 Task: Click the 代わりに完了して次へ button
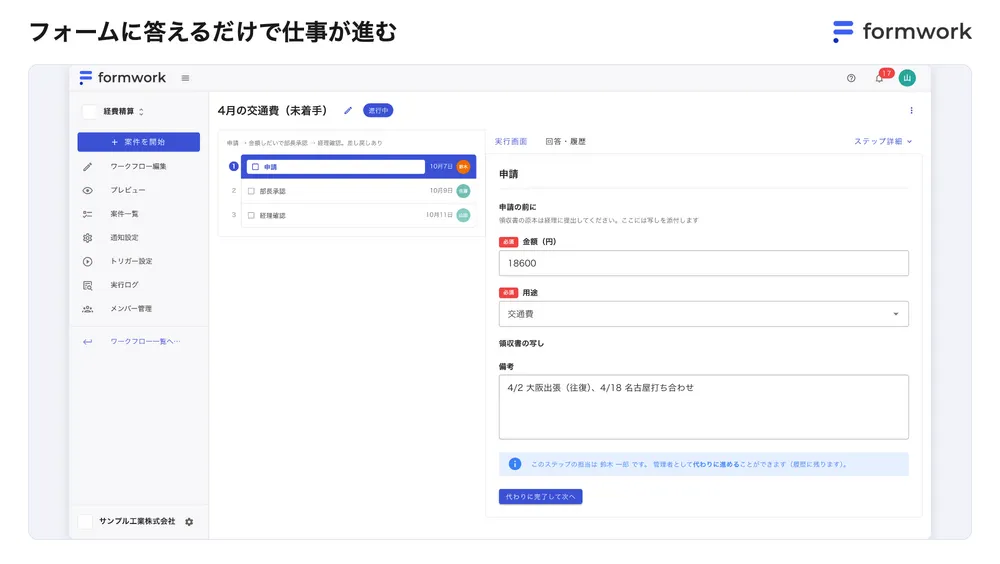point(540,496)
